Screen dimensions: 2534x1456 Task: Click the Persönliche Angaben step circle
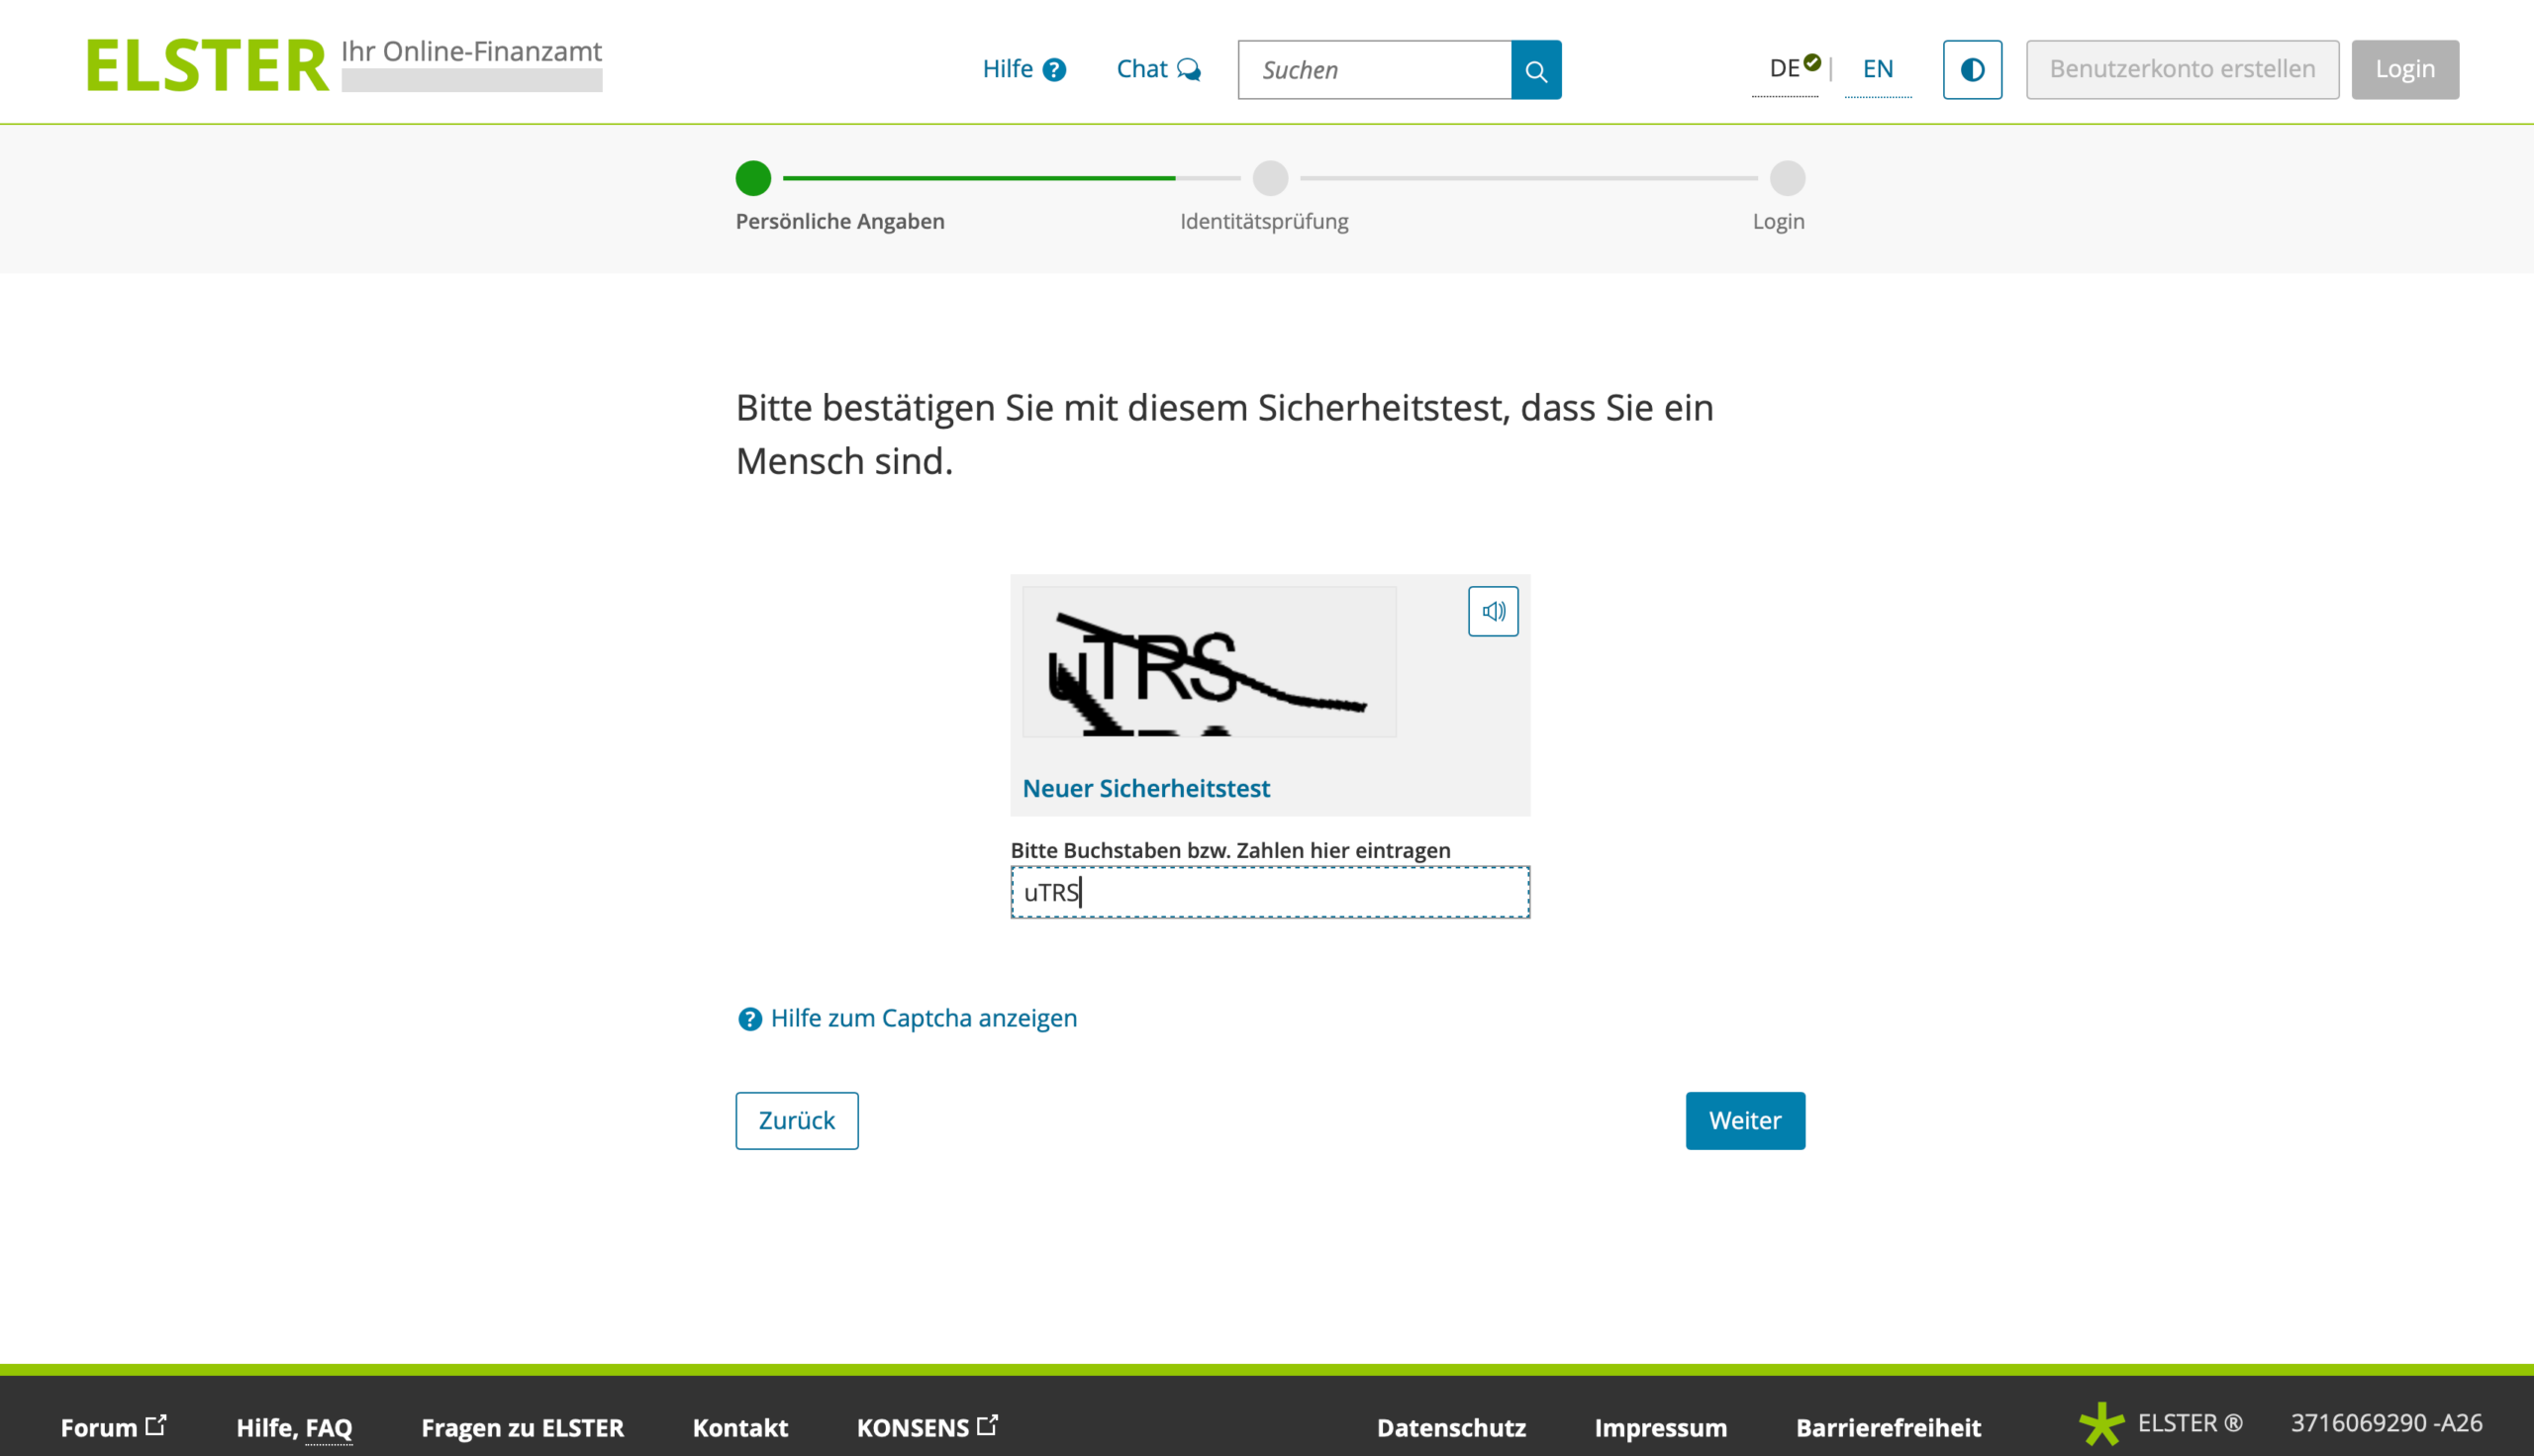pos(753,178)
